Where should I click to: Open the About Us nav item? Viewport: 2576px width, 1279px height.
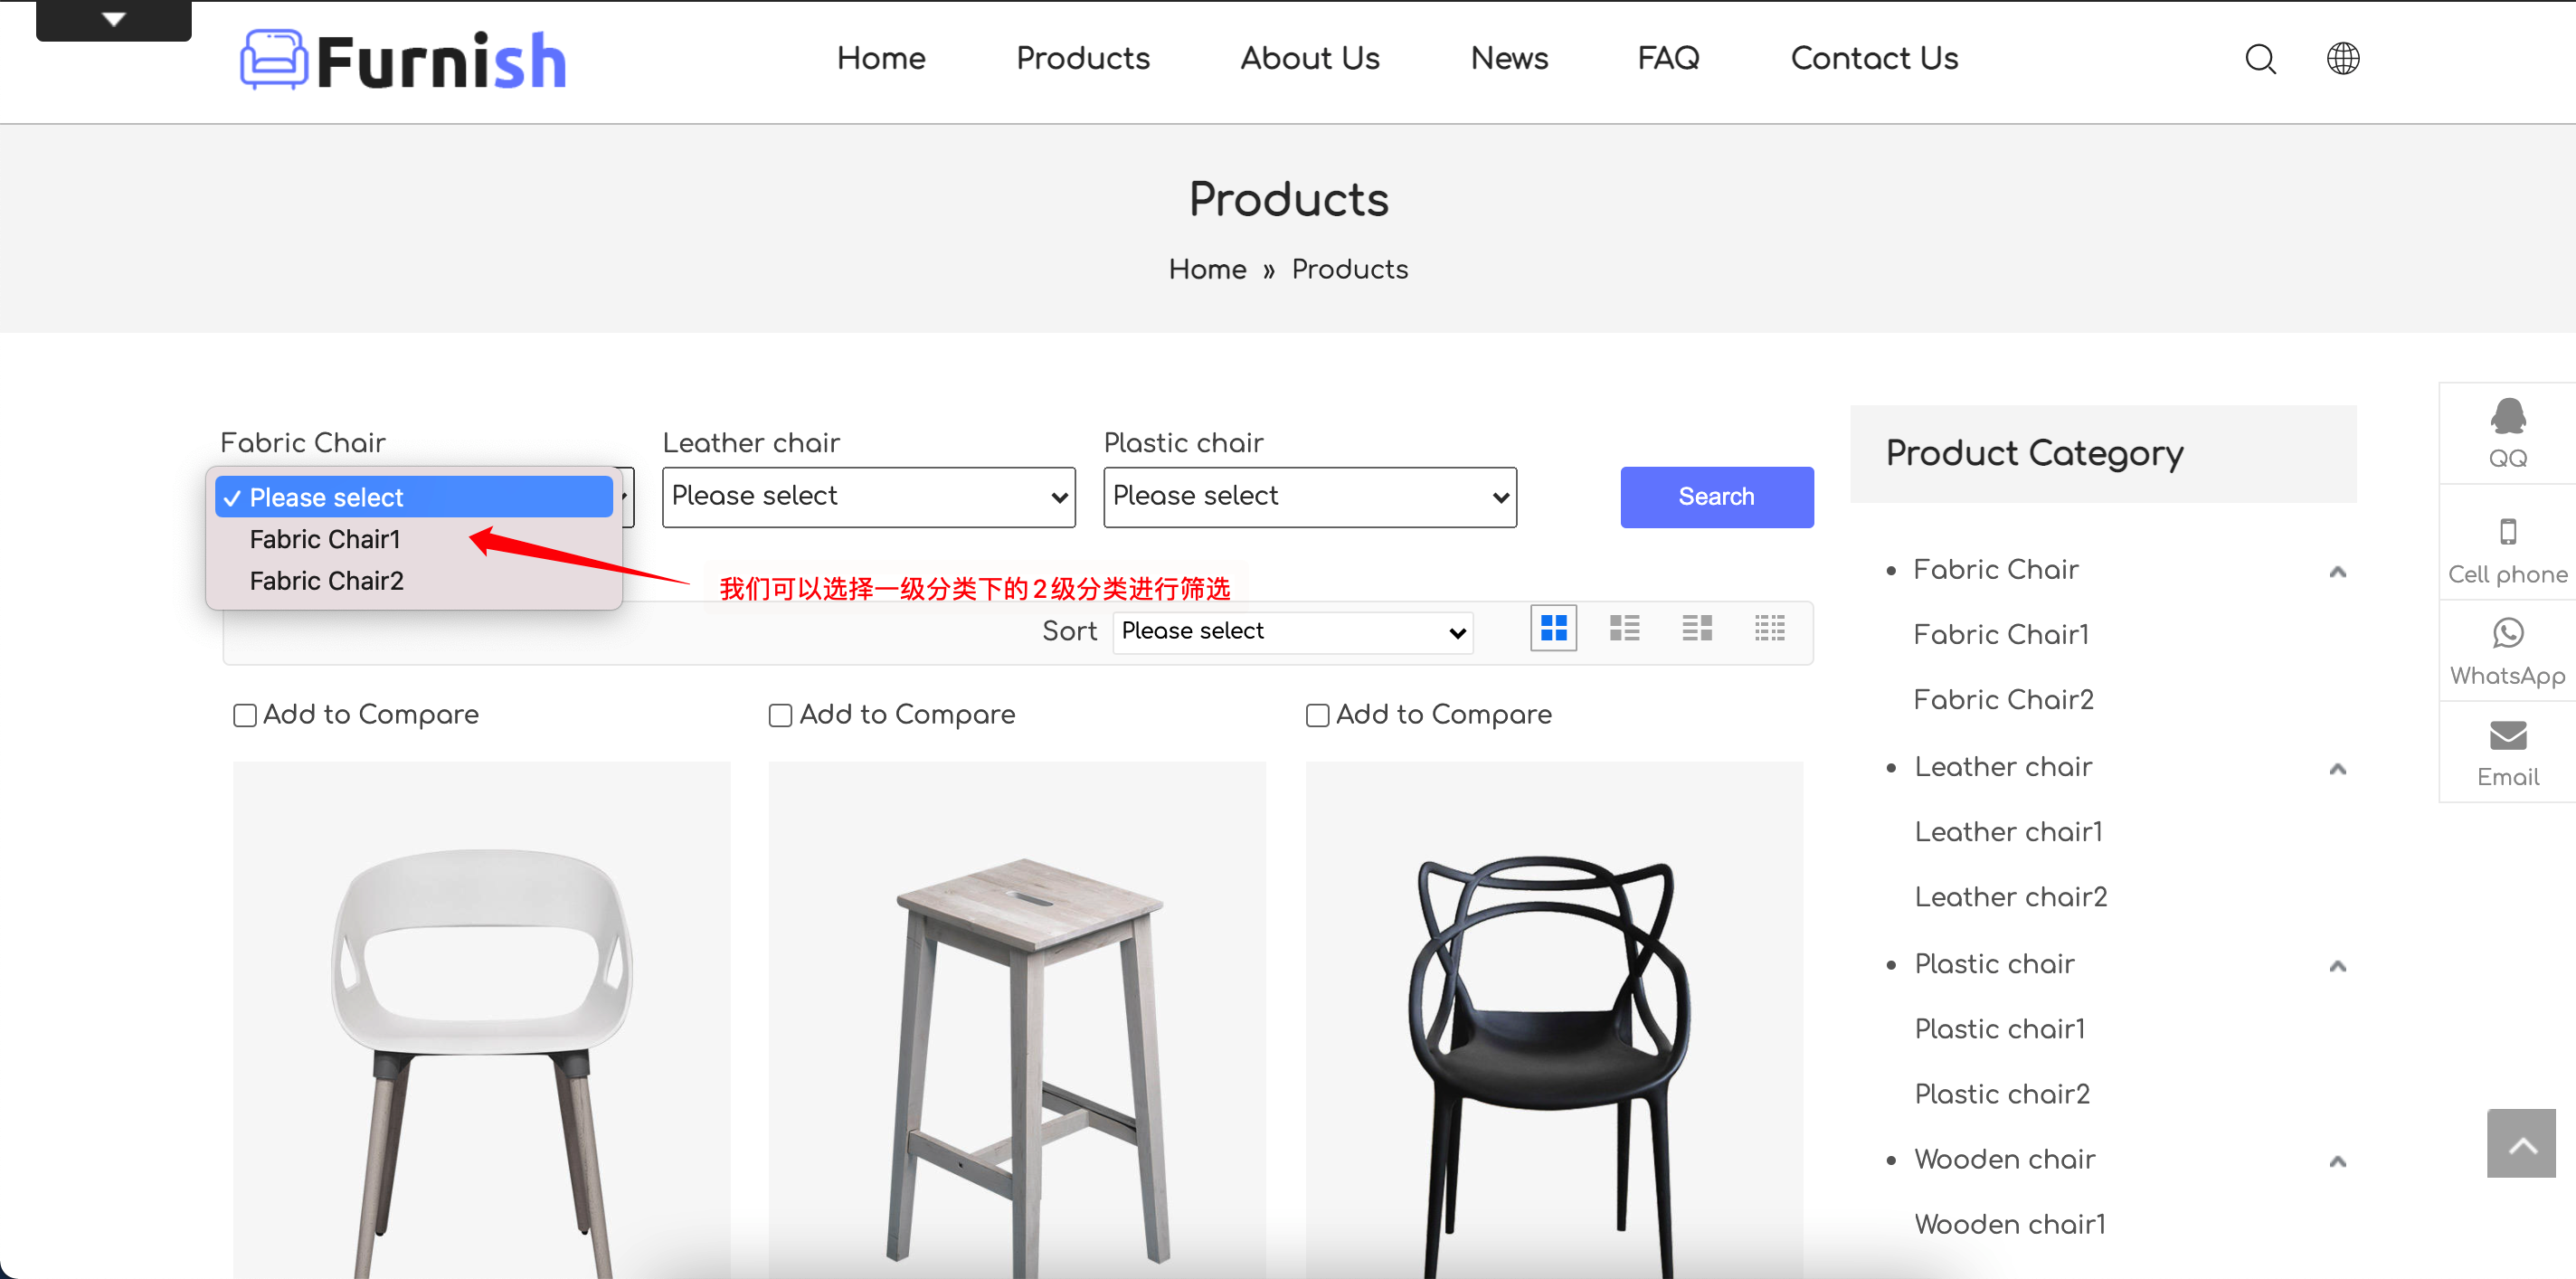[1309, 59]
